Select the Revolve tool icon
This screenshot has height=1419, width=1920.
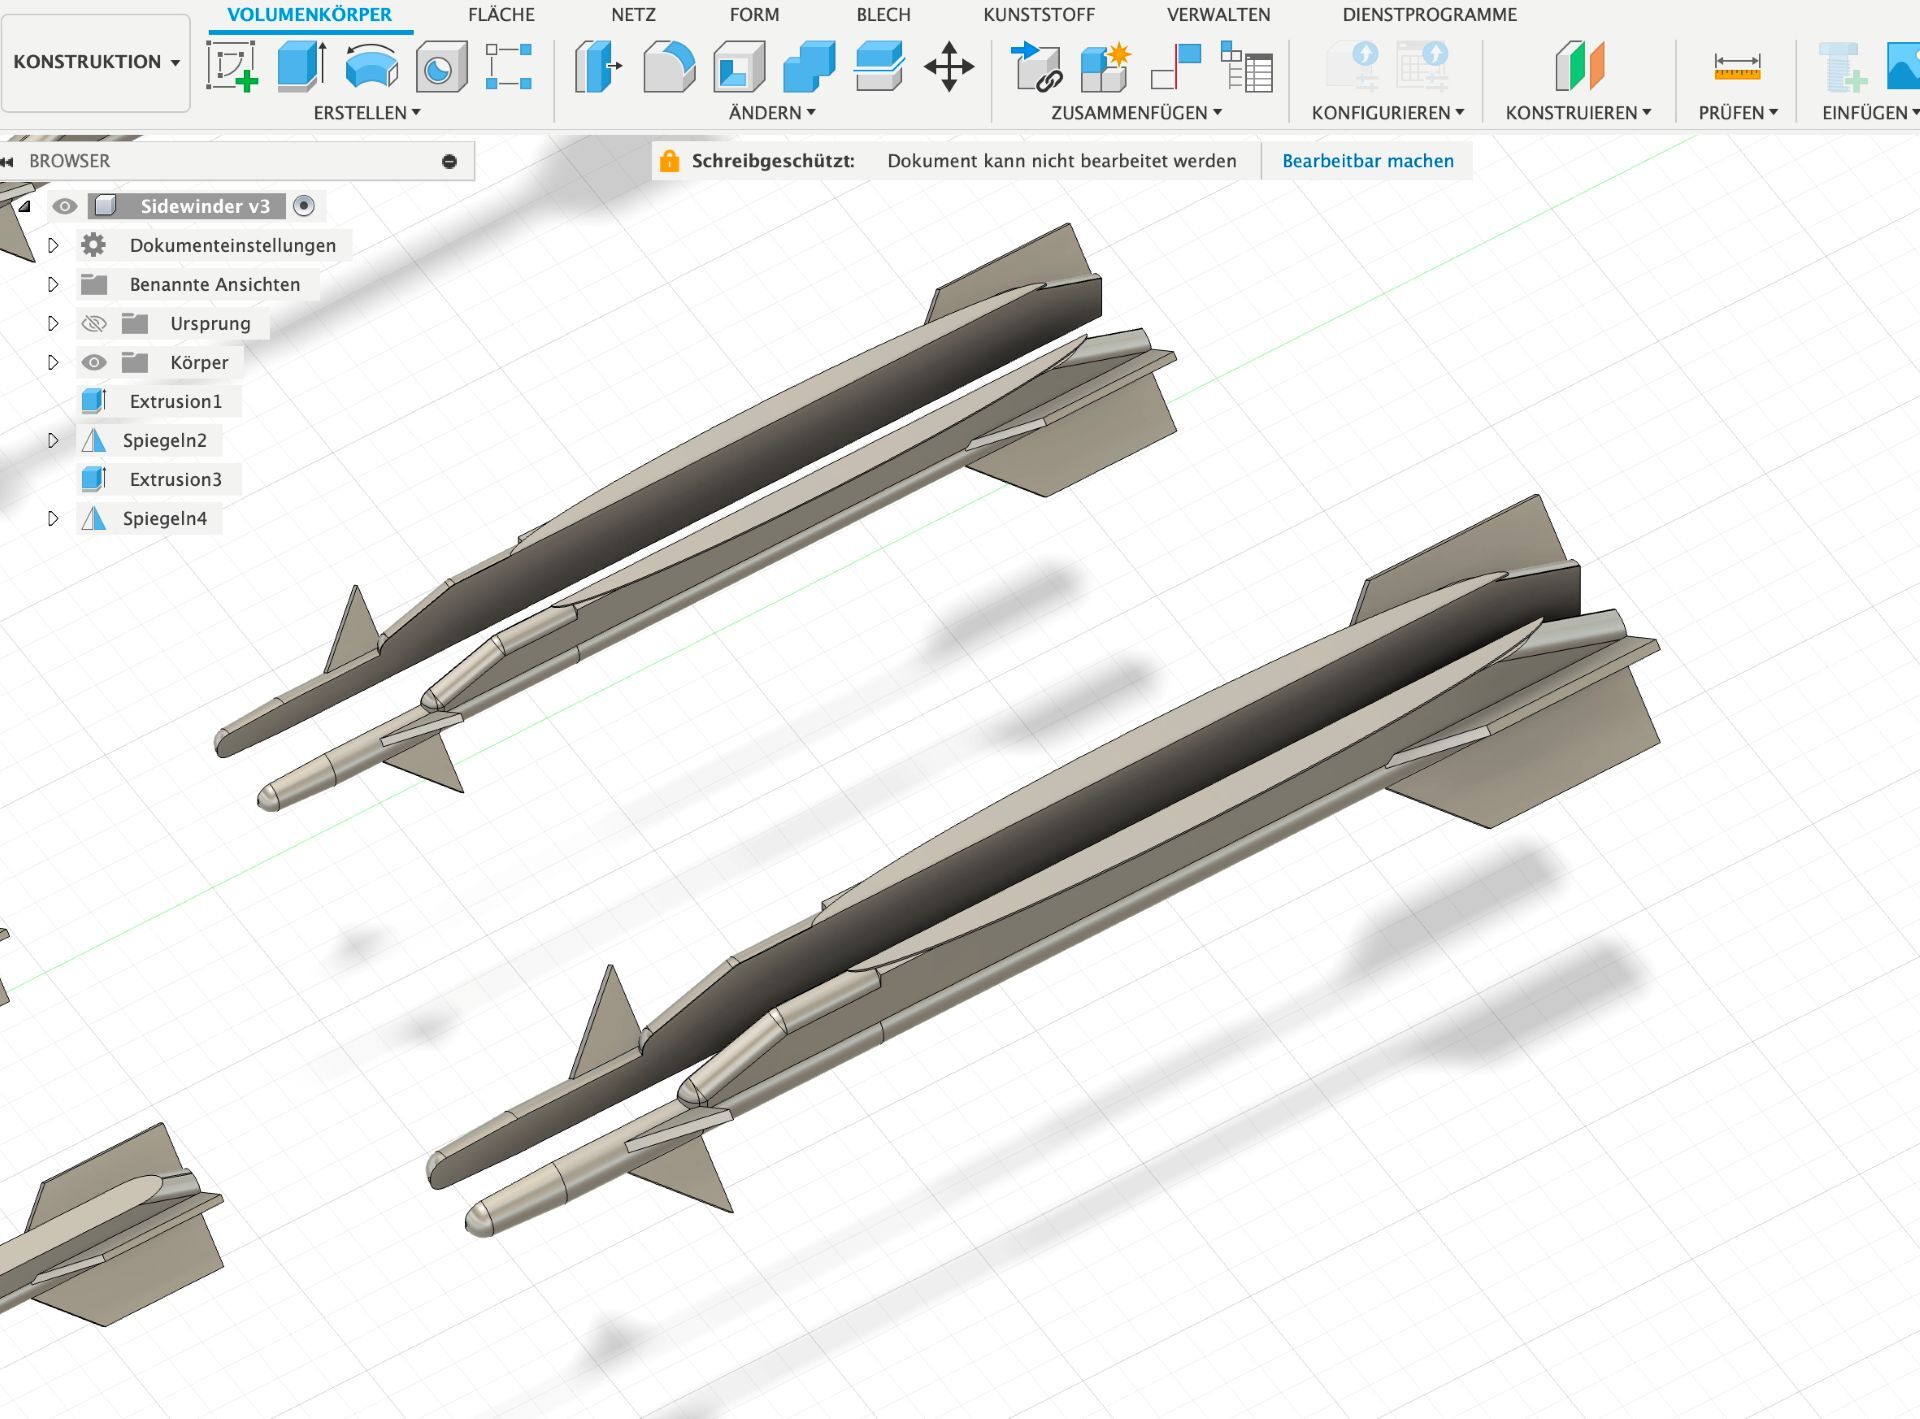371,66
